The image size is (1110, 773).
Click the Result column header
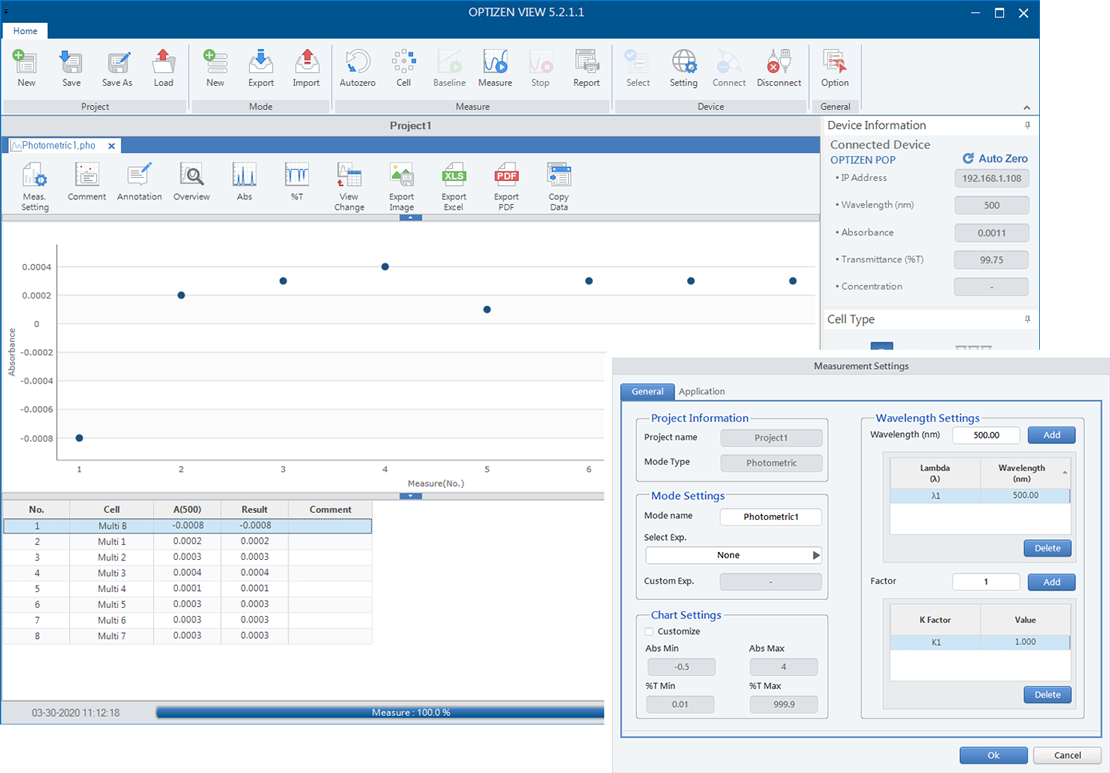pyautogui.click(x=254, y=510)
